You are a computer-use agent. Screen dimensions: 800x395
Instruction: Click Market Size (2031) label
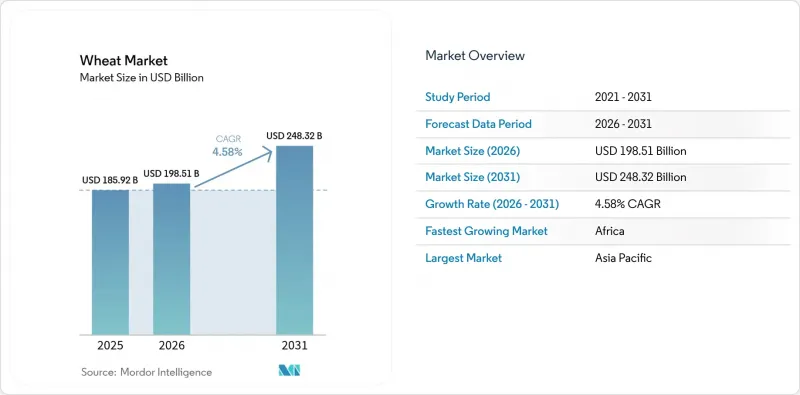[472, 178]
